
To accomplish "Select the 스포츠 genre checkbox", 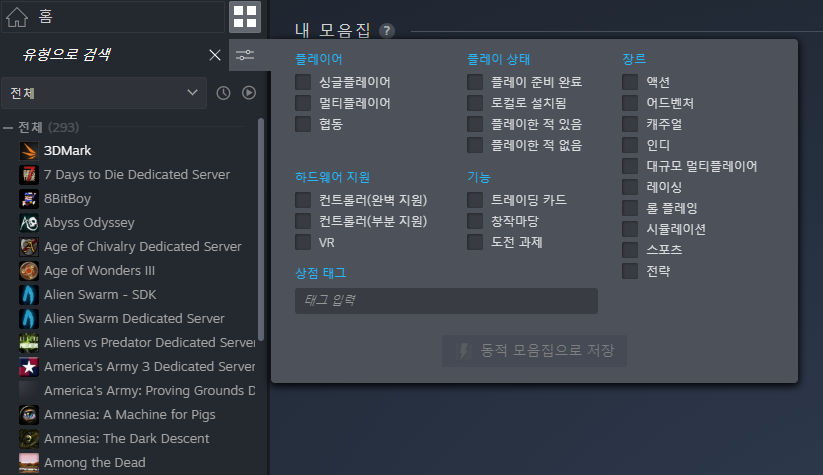I will 630,250.
